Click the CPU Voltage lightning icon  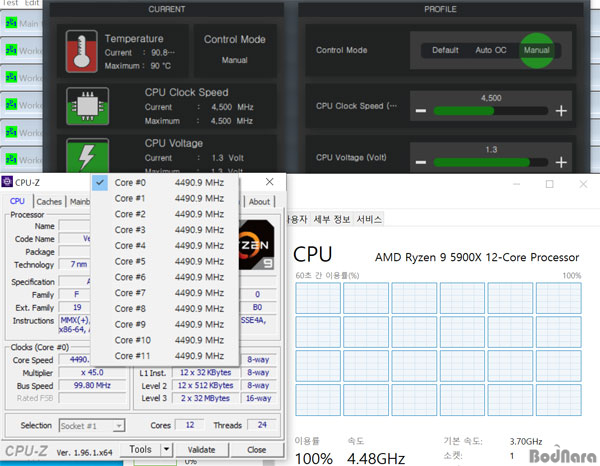(x=87, y=155)
